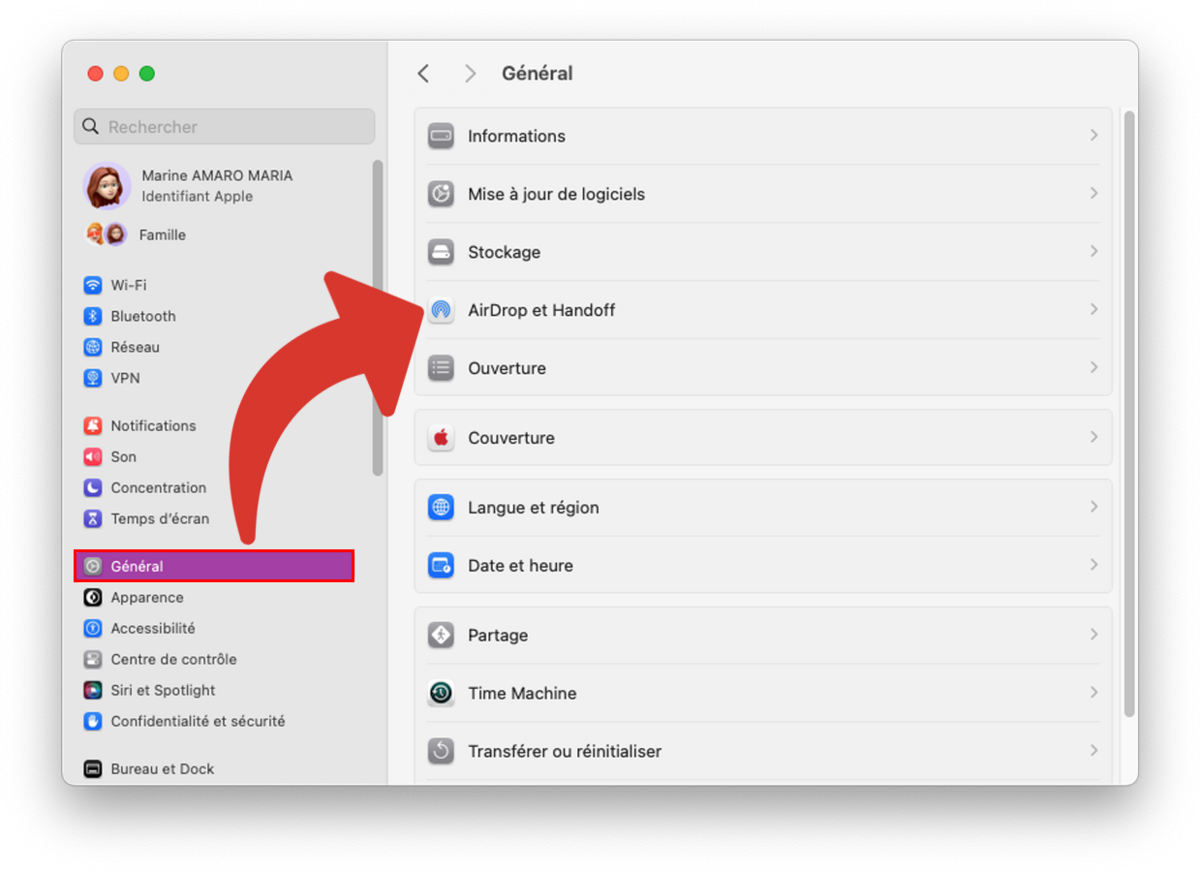Click the Date et heure chevron

click(1094, 565)
